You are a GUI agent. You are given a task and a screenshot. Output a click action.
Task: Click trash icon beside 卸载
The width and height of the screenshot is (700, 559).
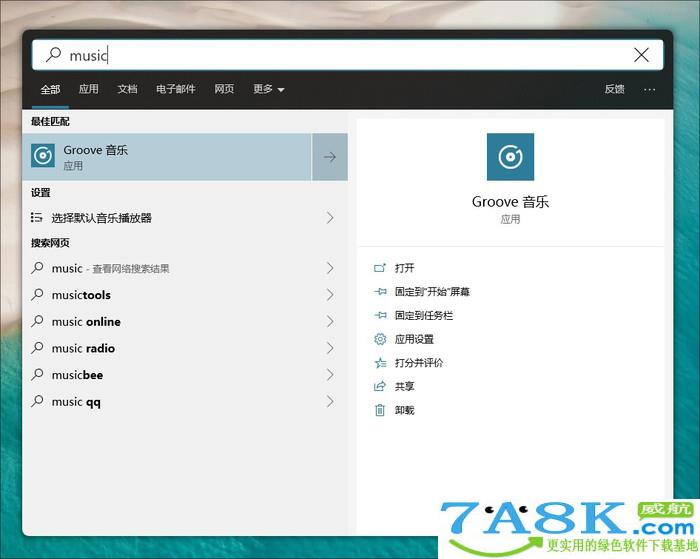click(x=379, y=410)
